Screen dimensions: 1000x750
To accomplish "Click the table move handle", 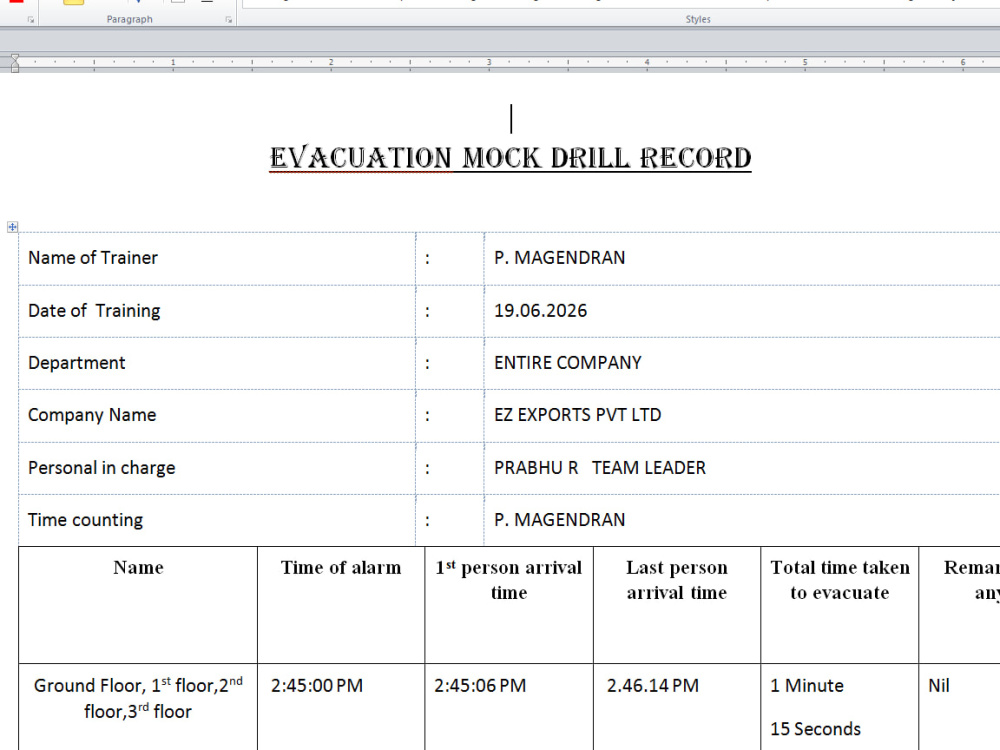I will tap(12, 226).
